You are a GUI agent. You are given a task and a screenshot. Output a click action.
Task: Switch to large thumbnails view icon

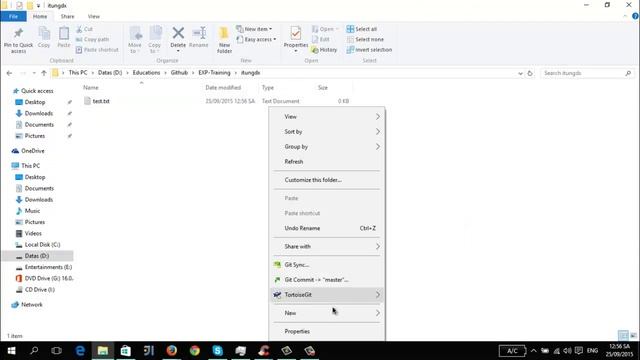(x=633, y=336)
